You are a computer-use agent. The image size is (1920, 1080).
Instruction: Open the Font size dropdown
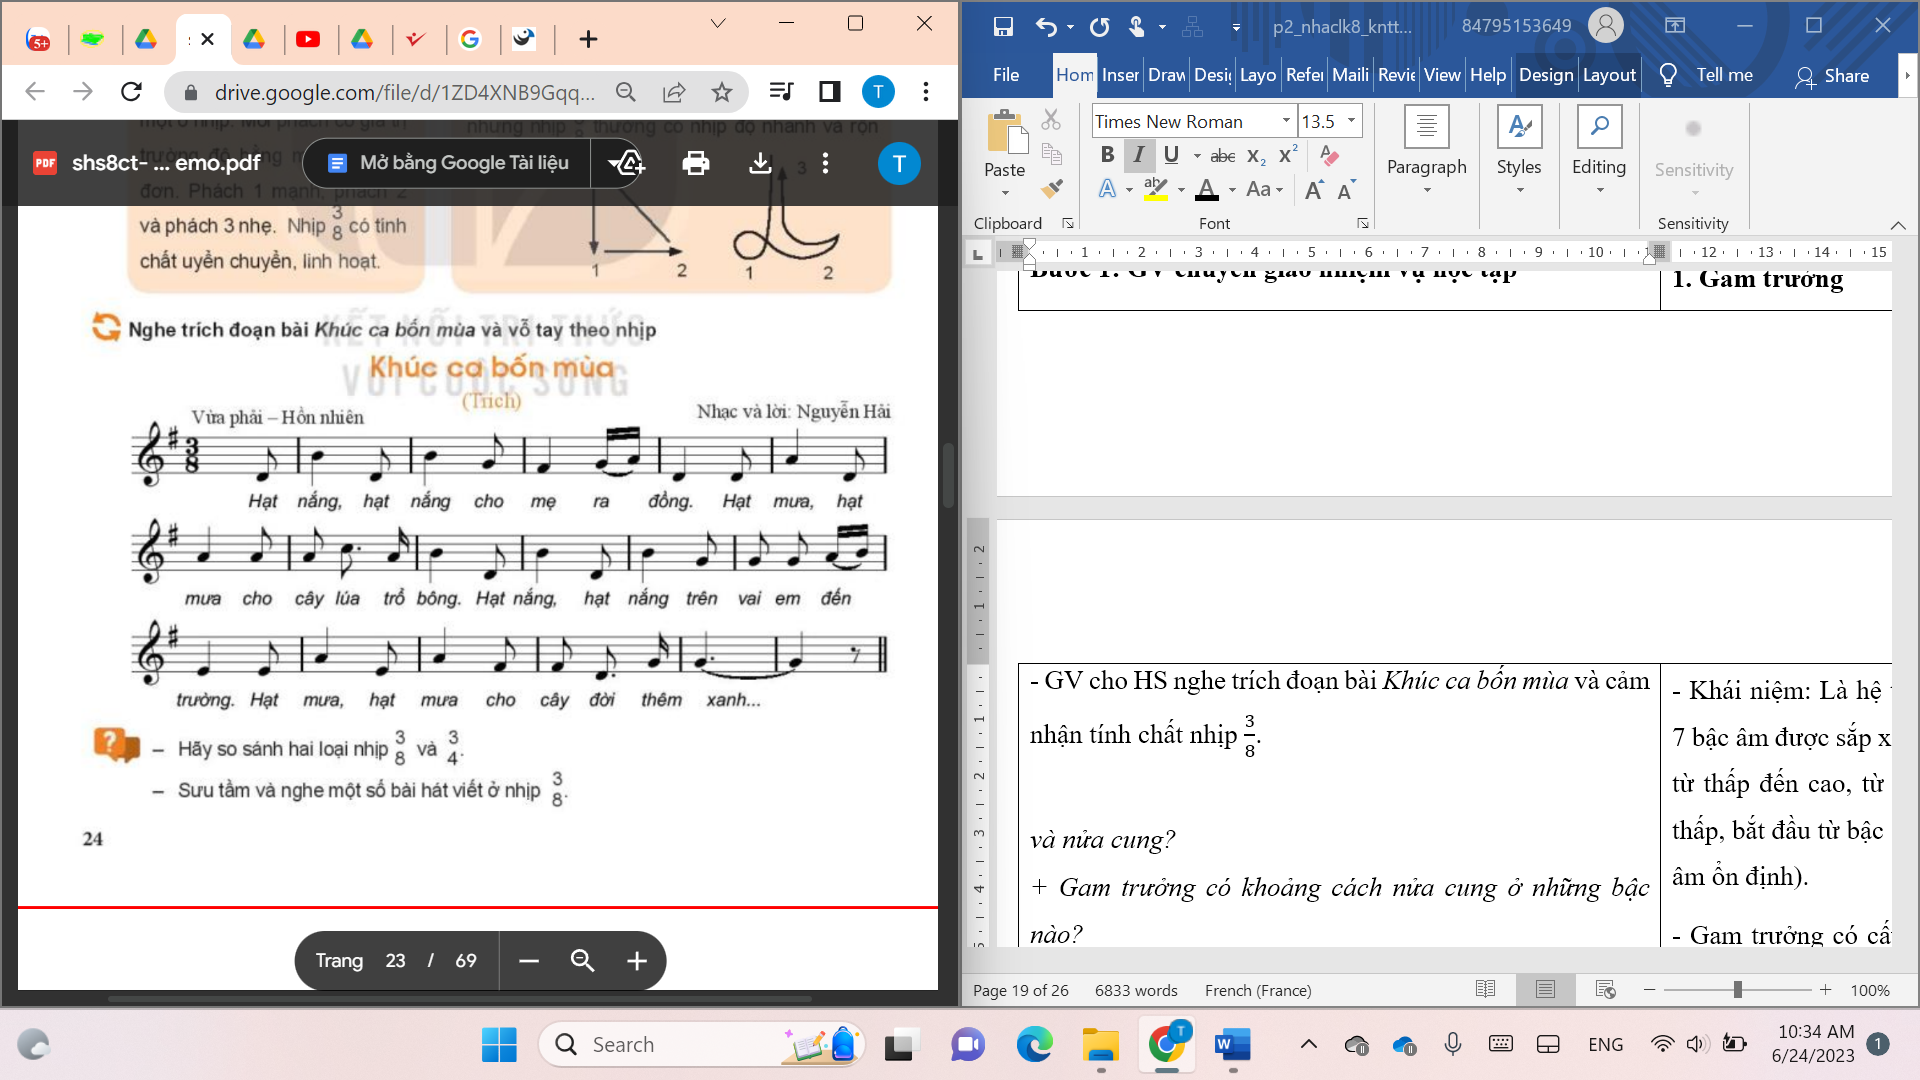coord(1351,121)
